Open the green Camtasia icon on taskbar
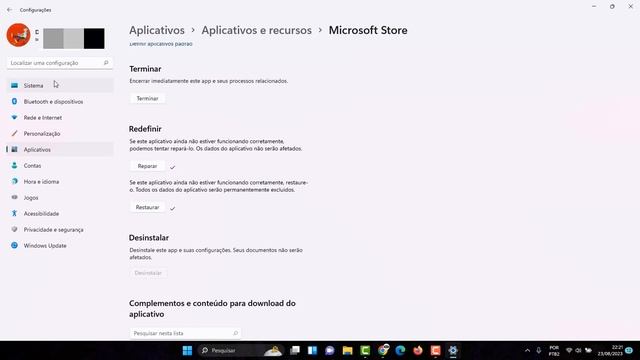This screenshot has height=360, width=640. (365, 351)
